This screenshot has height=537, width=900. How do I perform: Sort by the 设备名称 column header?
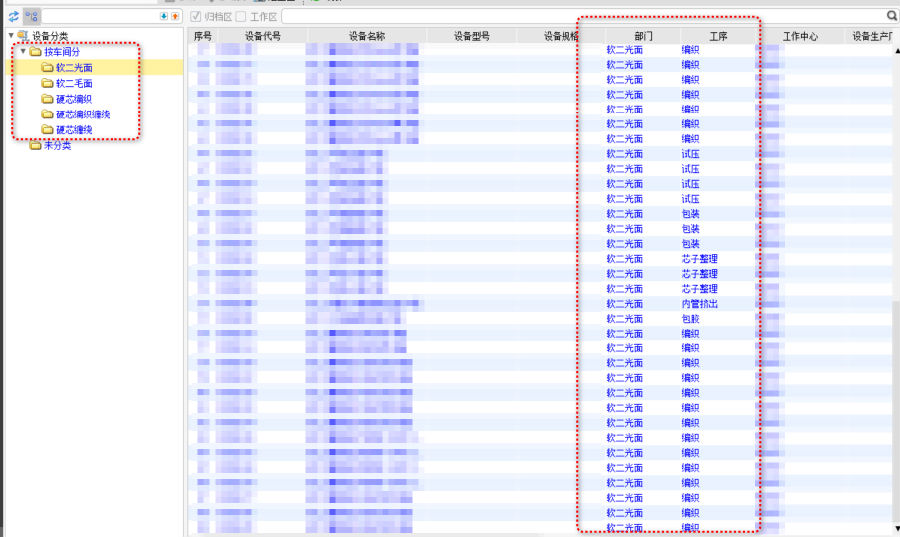(x=367, y=36)
